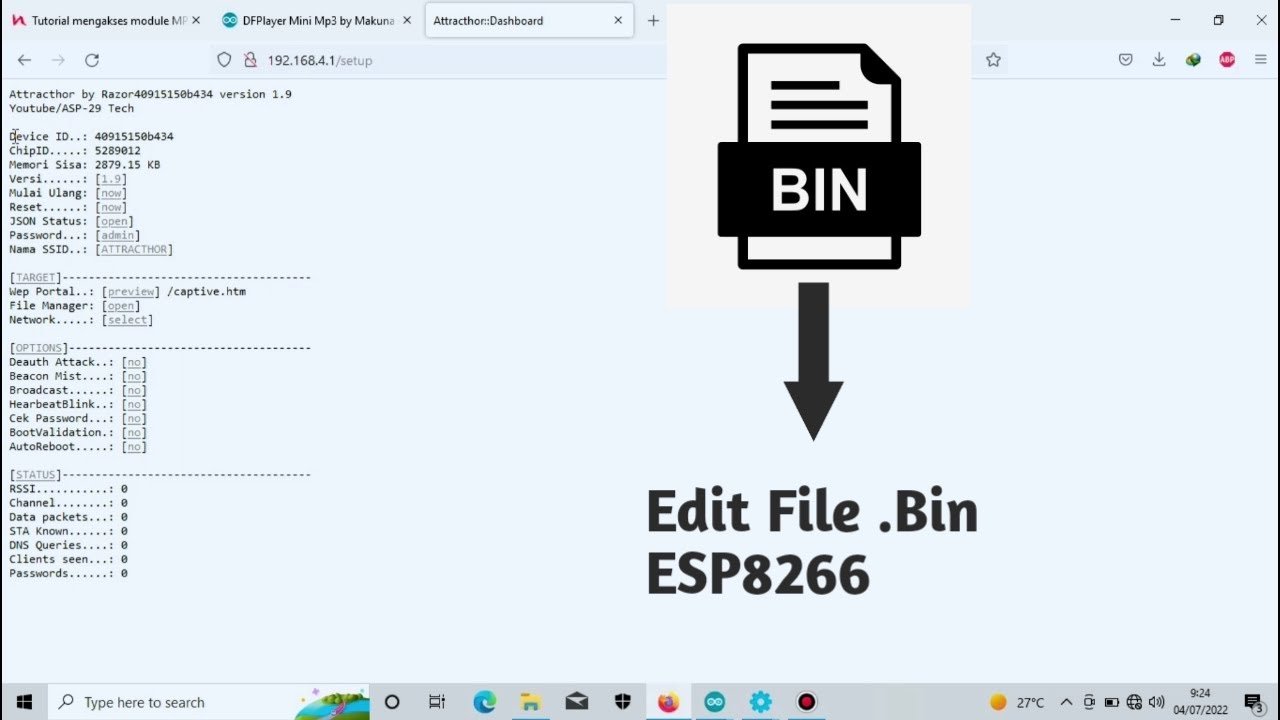
Task: Go back using browser back arrow
Action: pyautogui.click(x=24, y=60)
